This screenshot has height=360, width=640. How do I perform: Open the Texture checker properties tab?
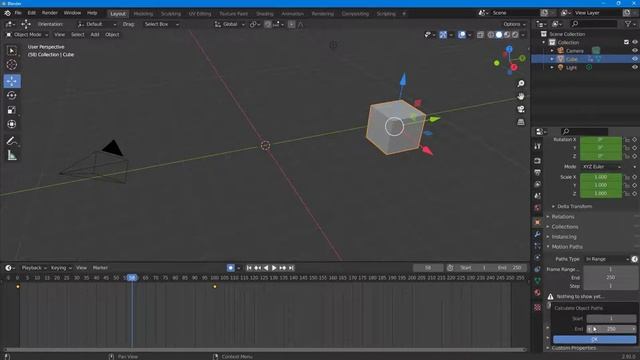pyautogui.click(x=538, y=307)
